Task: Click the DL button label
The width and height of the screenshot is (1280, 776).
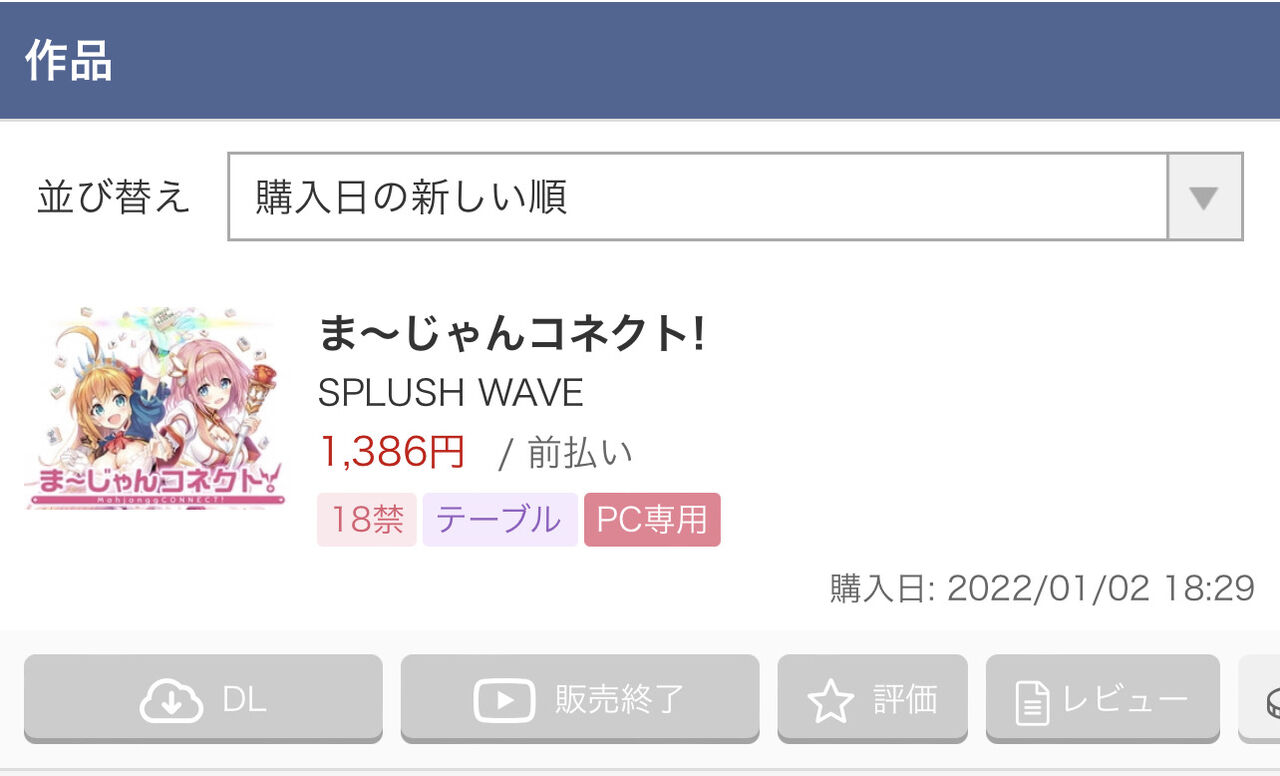Action: pos(244,700)
